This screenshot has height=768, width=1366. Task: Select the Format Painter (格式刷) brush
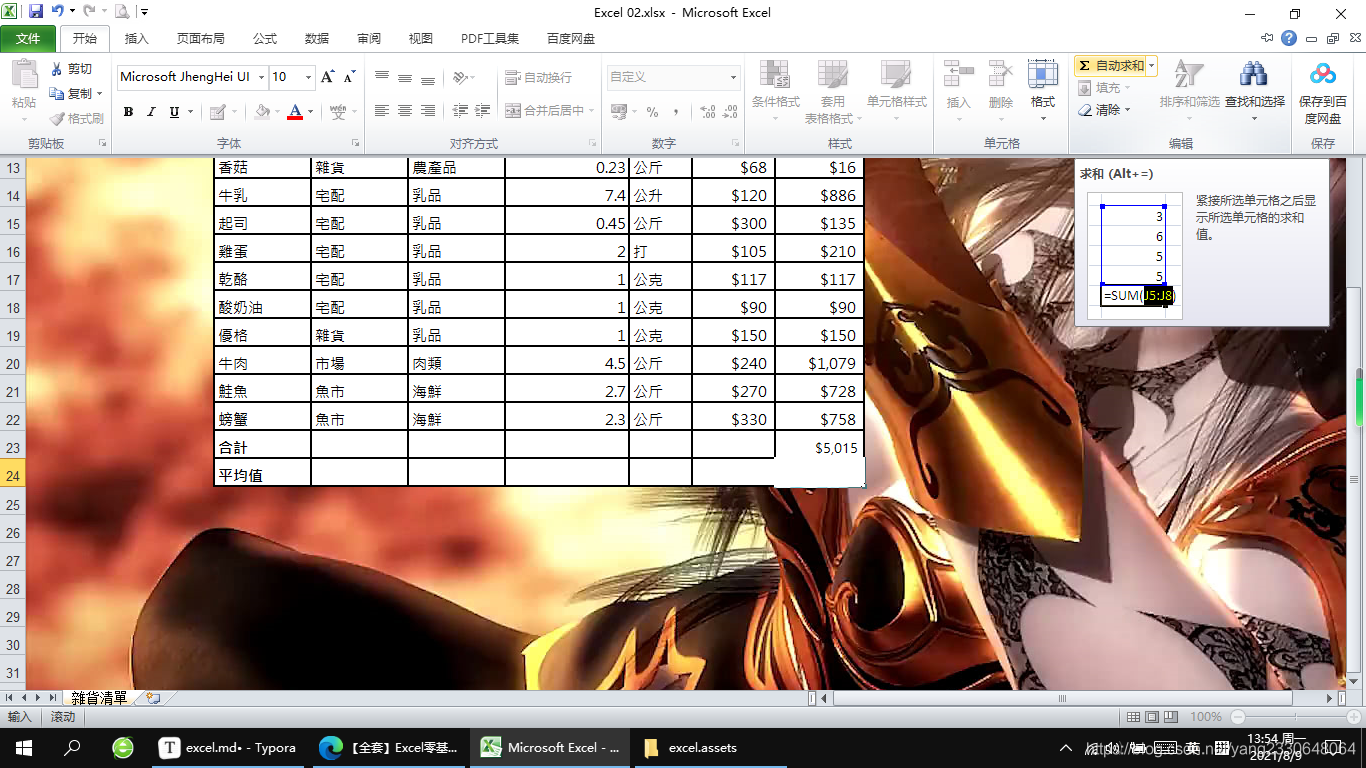(77, 118)
